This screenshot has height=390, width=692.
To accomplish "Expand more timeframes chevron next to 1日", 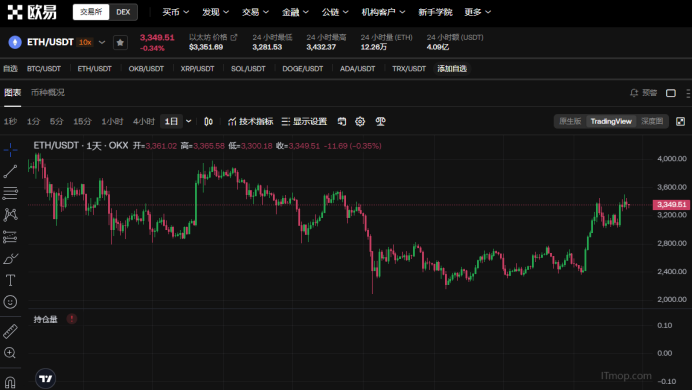I will click(x=188, y=121).
